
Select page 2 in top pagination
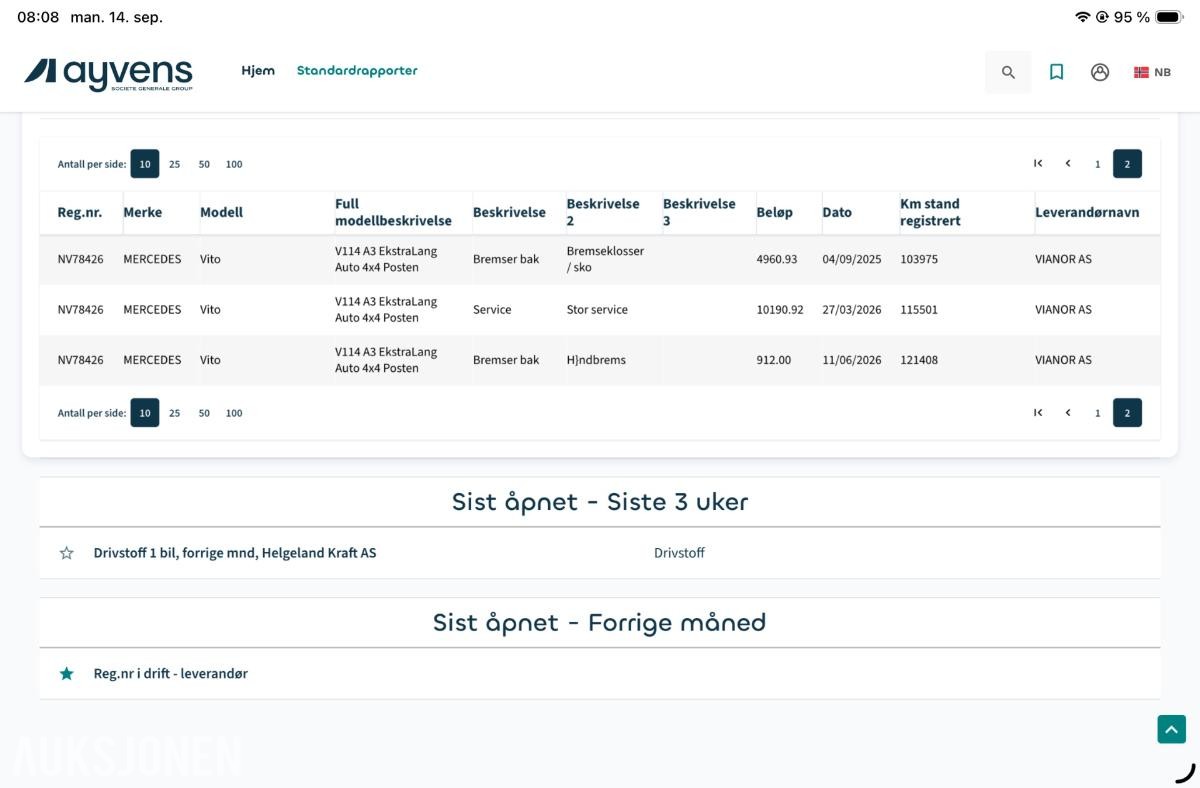[1127, 164]
